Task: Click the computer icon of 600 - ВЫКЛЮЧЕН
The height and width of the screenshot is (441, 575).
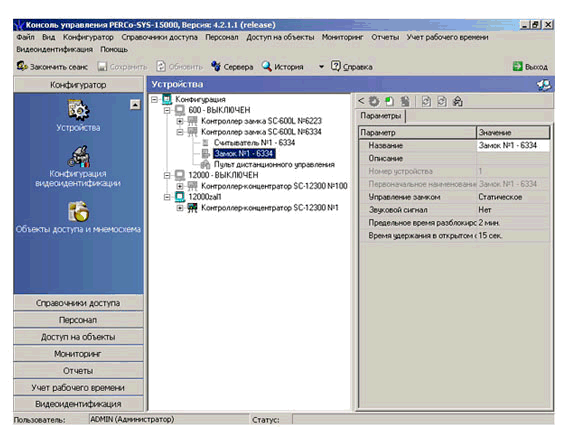Action: 180,110
